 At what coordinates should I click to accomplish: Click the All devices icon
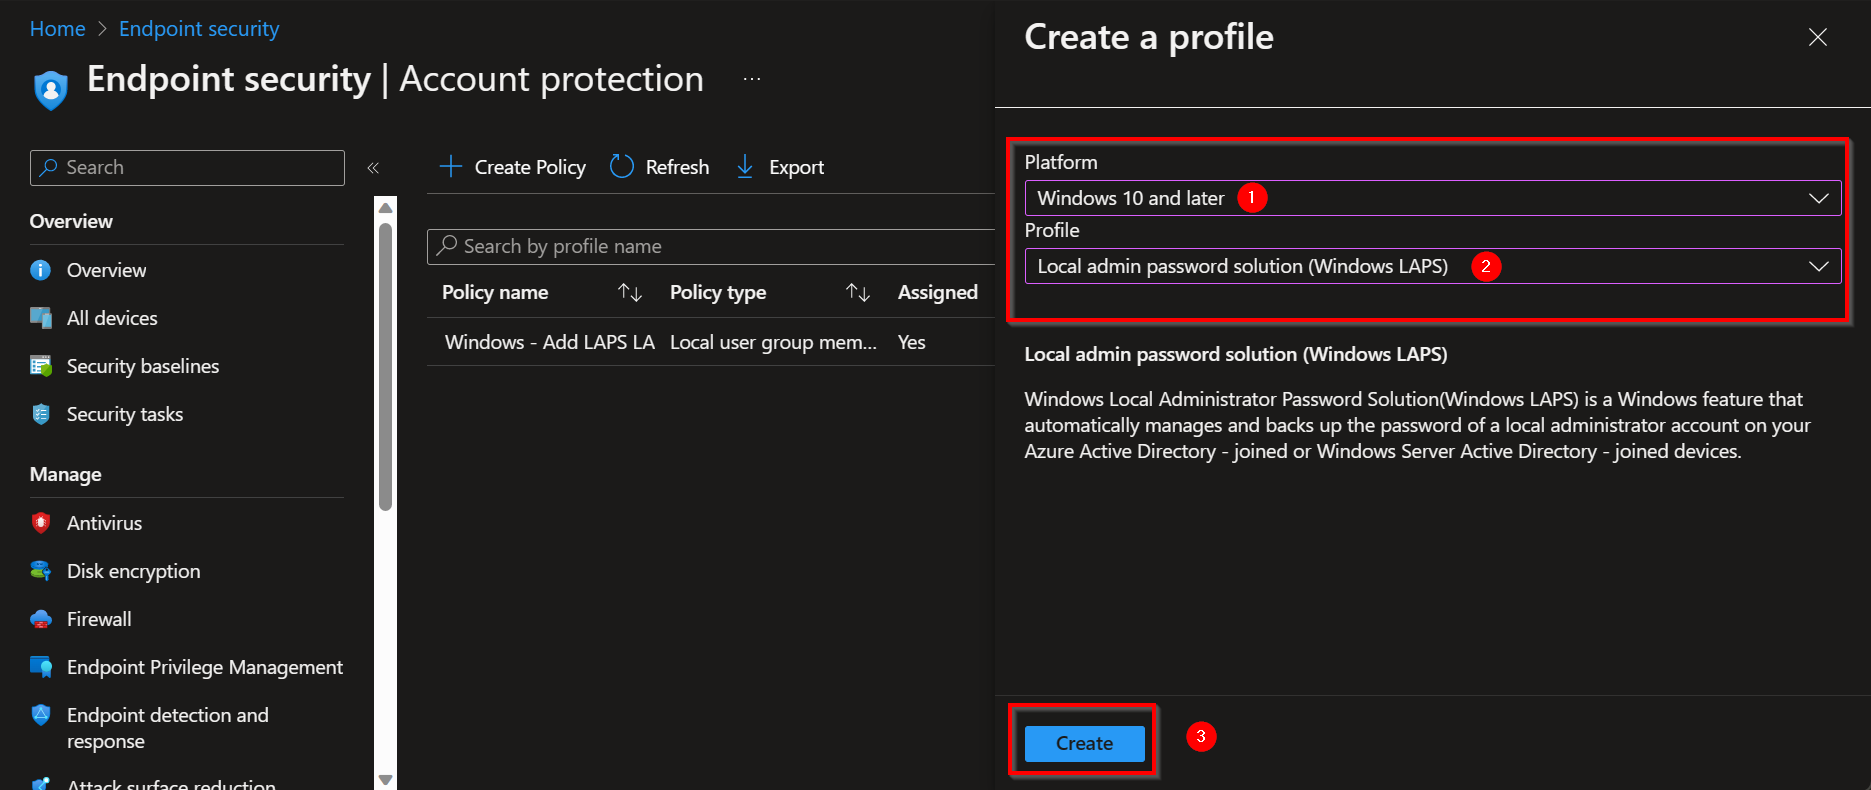(41, 318)
